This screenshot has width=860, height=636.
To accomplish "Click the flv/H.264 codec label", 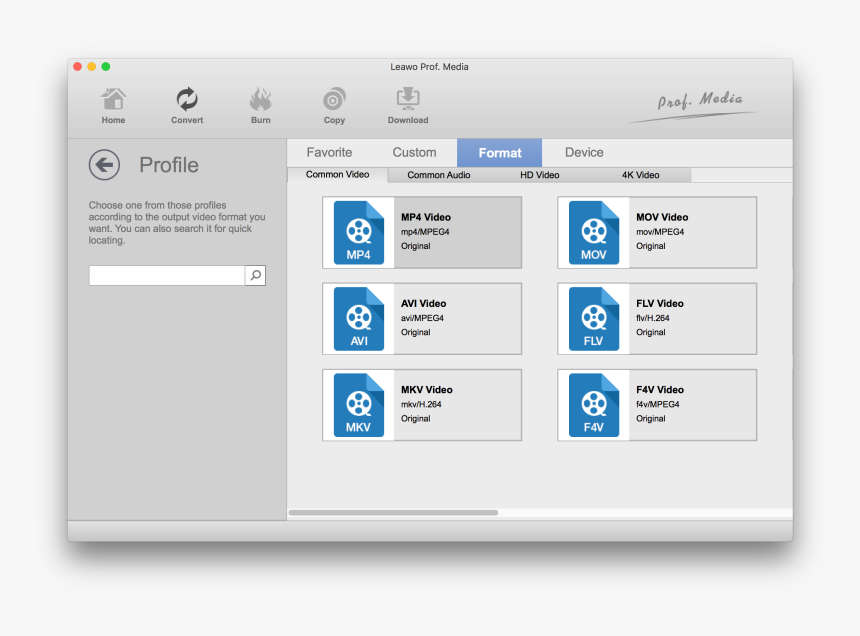I will (x=653, y=318).
